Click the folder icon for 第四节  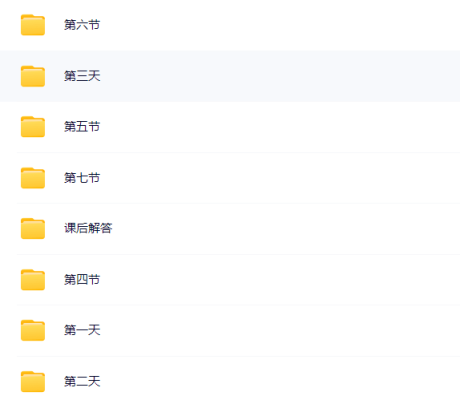click(x=33, y=280)
